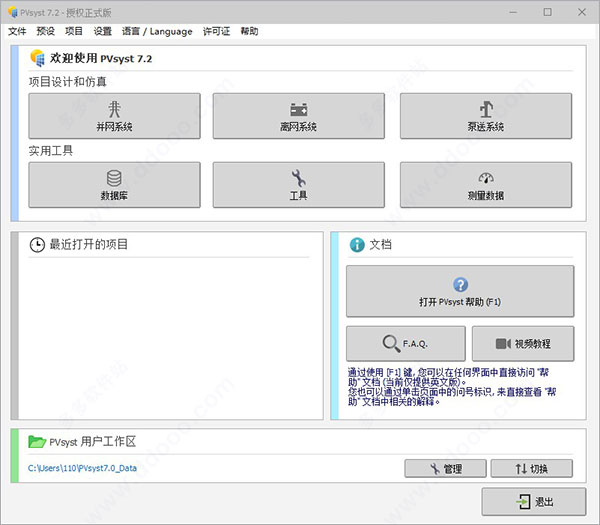Click the 最近打开的项目 heading text
600x525 pixels.
(88, 244)
